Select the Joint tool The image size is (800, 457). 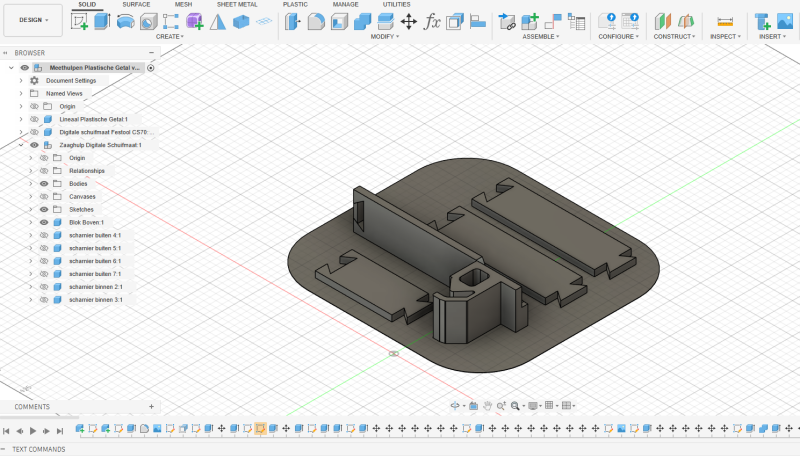click(x=553, y=22)
